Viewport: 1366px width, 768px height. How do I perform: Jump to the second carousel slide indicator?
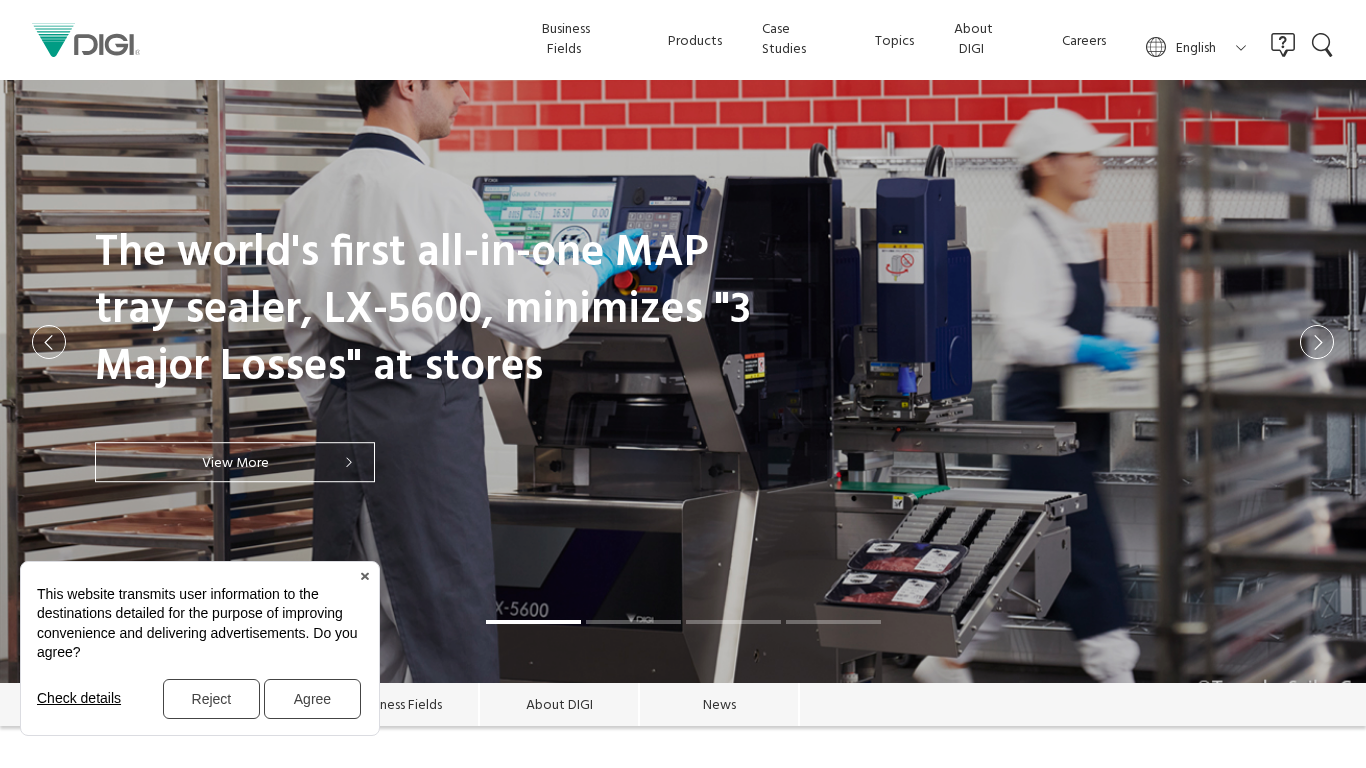[633, 622]
